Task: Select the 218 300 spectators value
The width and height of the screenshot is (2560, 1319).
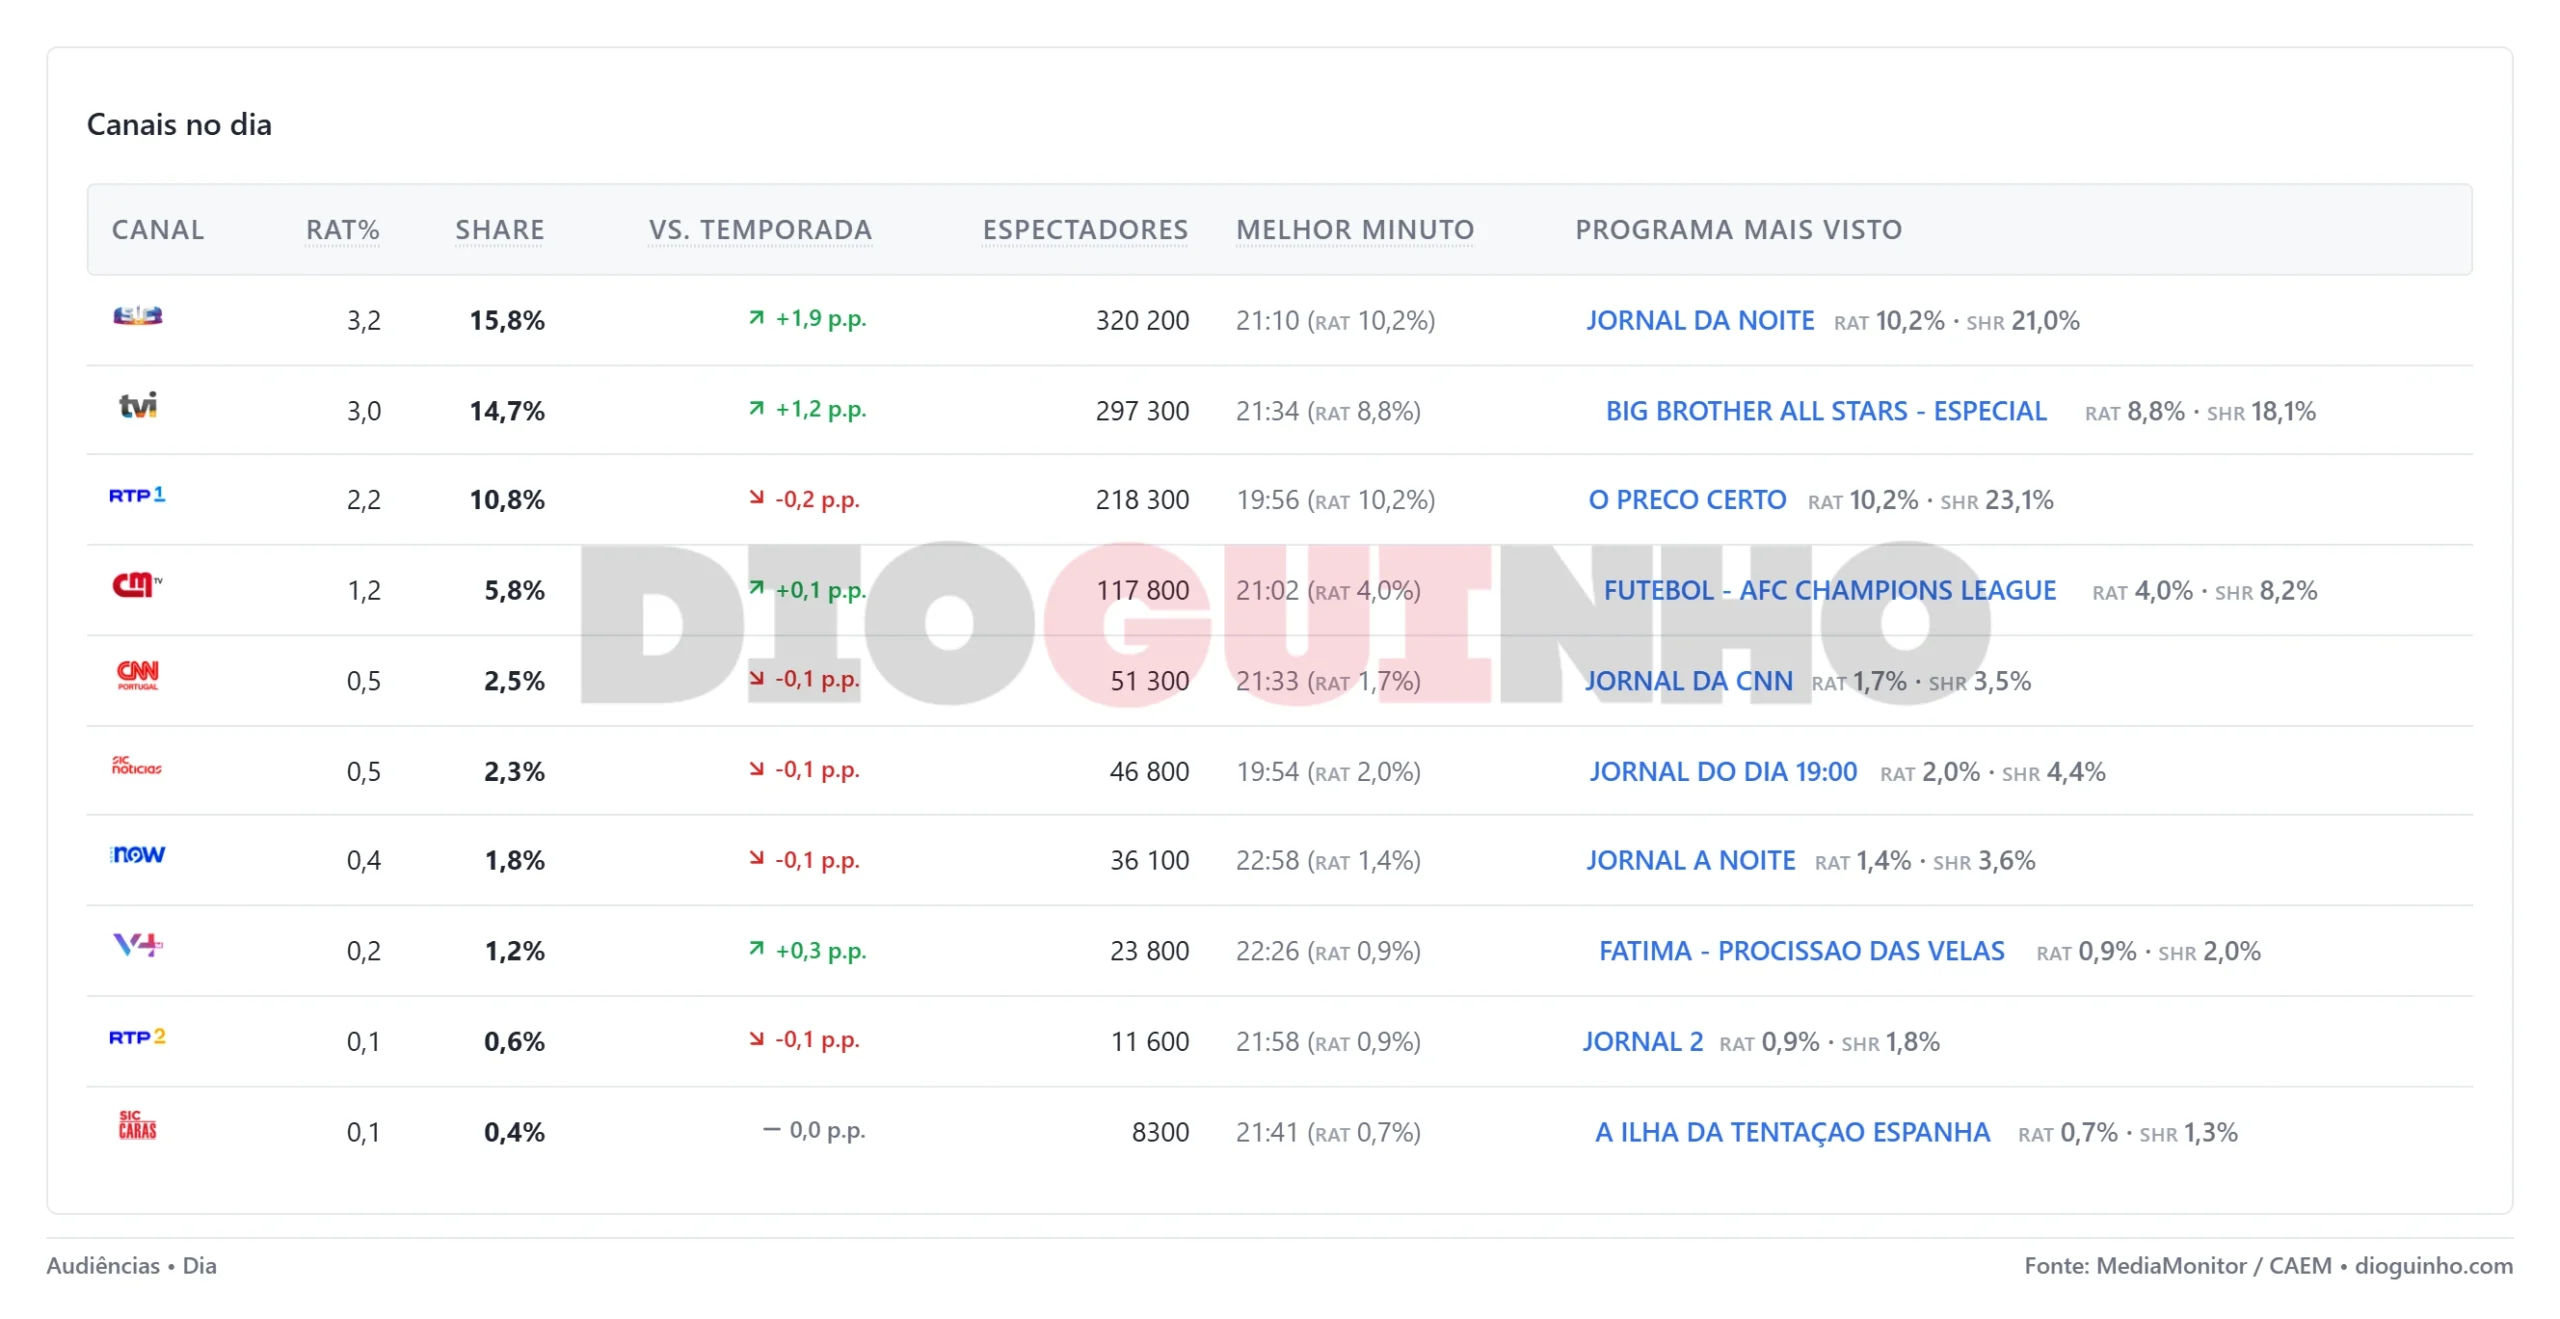Action: click(x=1142, y=499)
